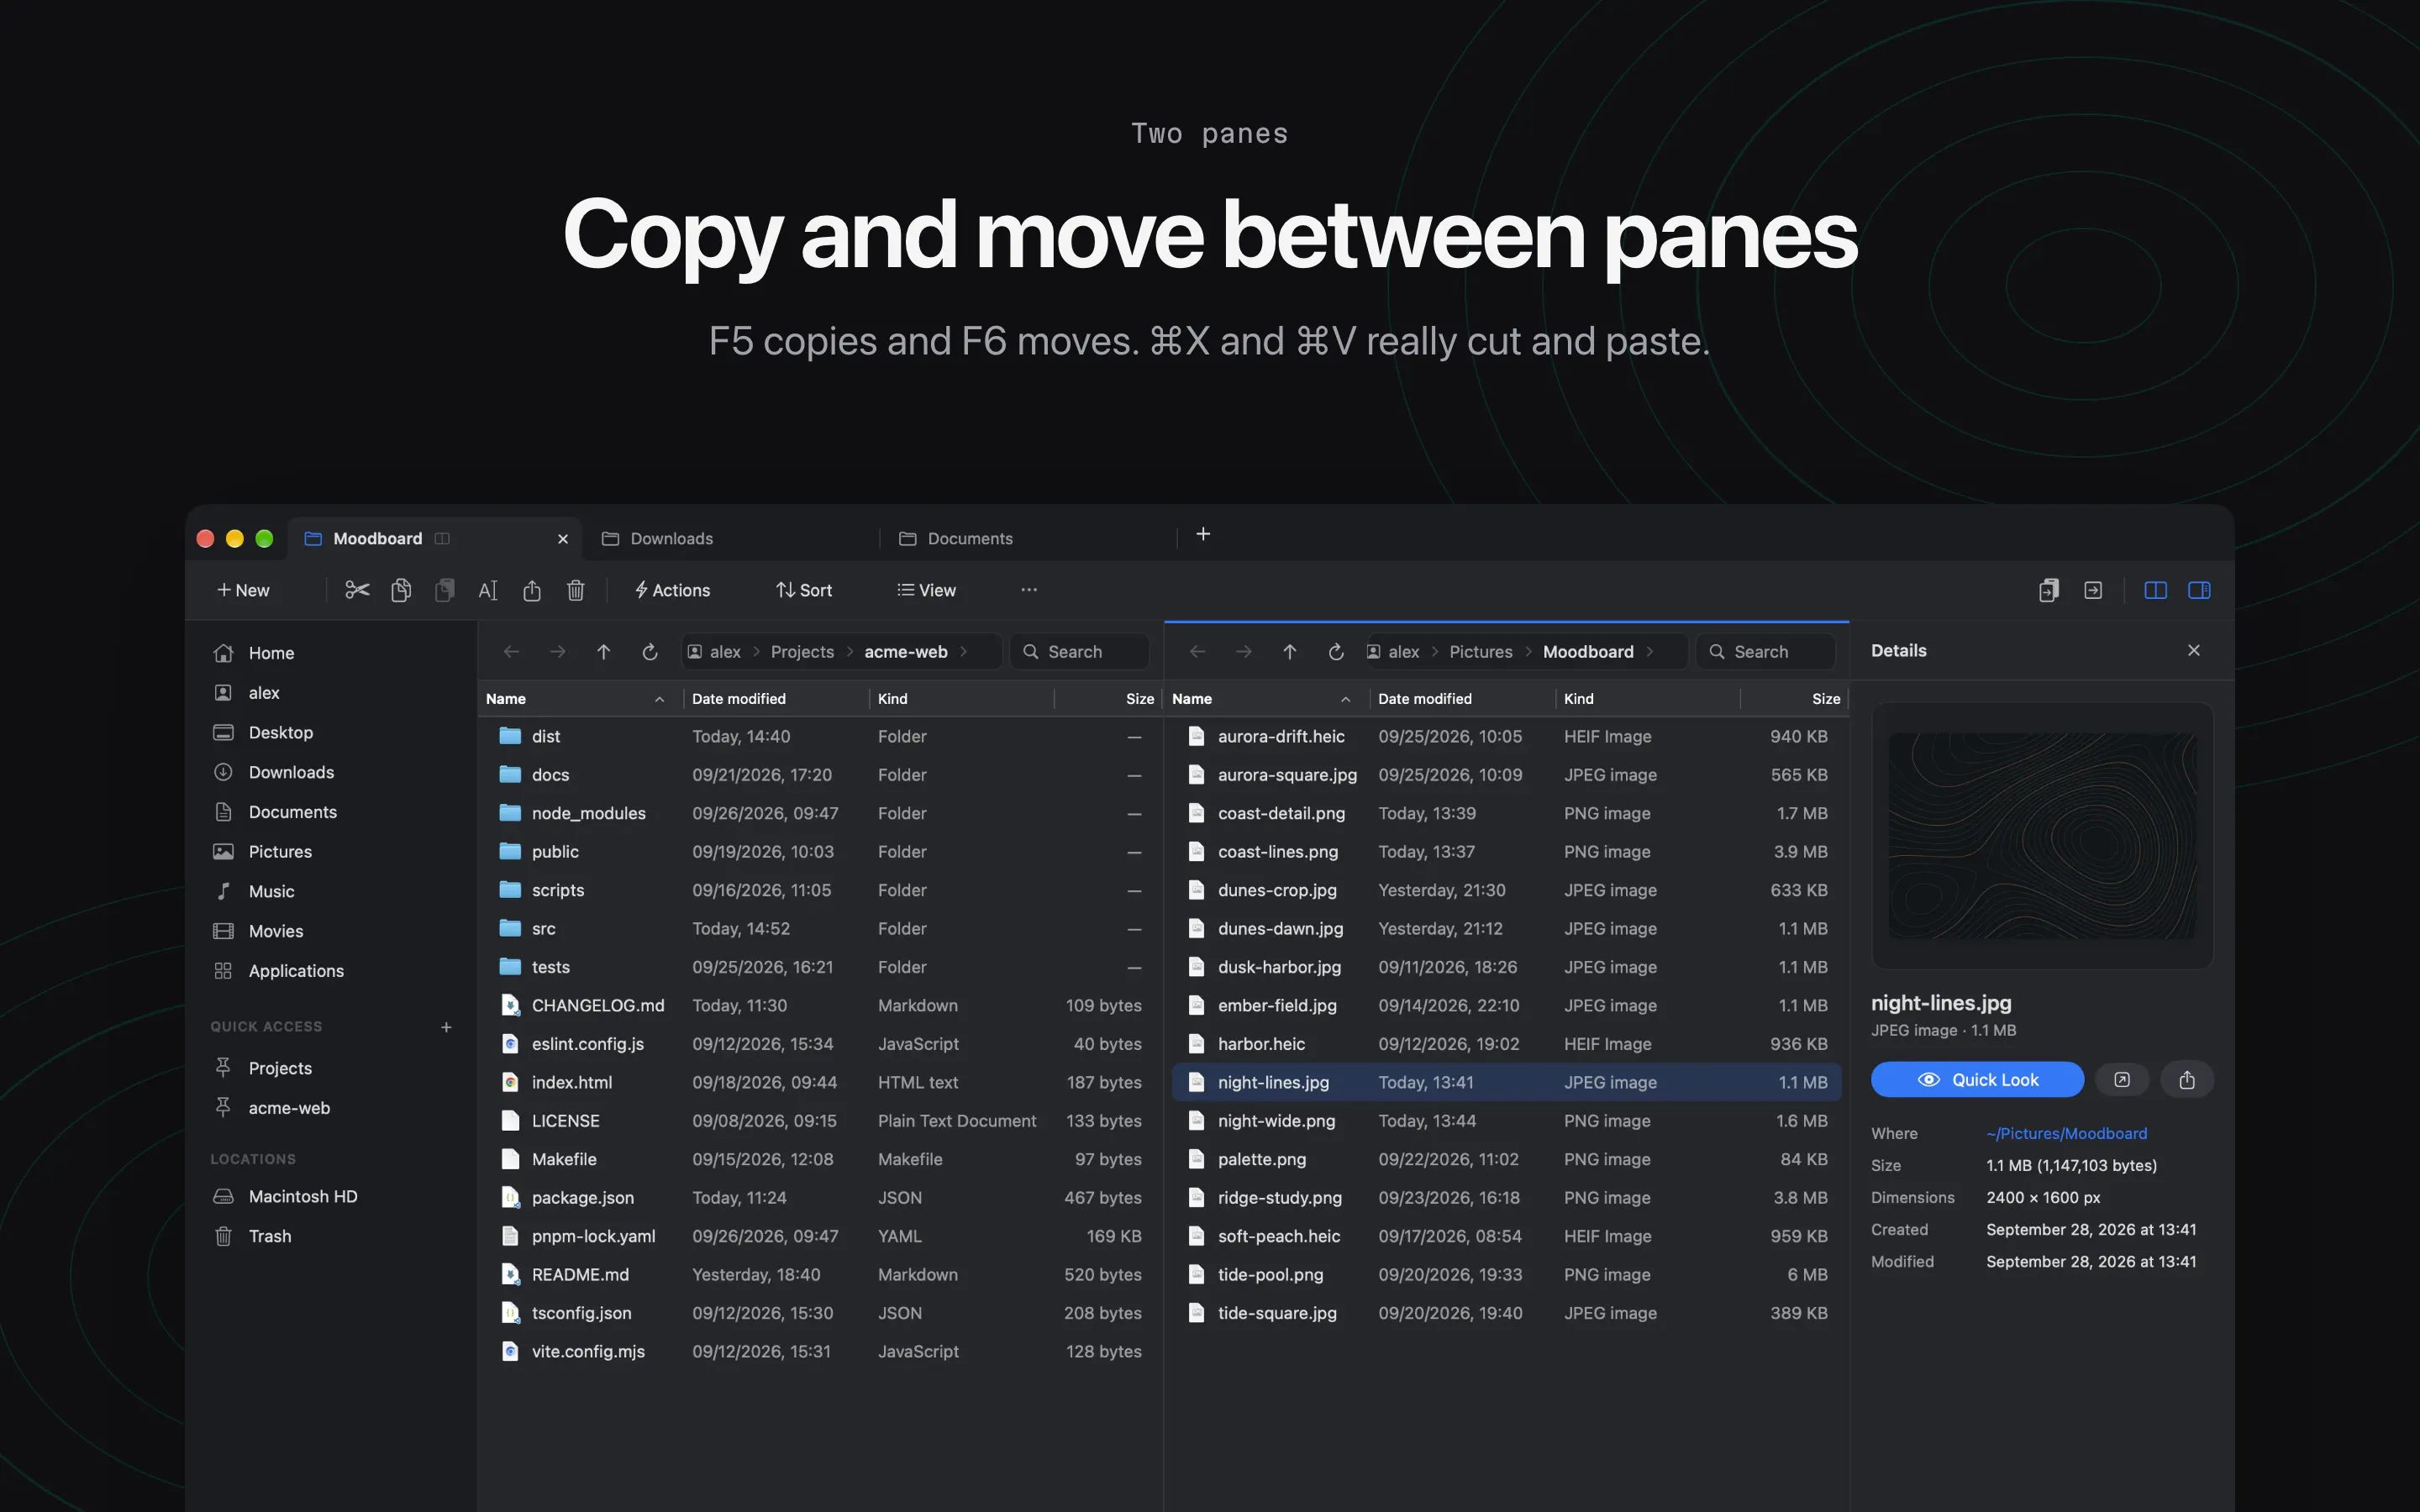Viewport: 2420px width, 1512px height.
Task: Open the View dropdown
Action: pos(926,590)
